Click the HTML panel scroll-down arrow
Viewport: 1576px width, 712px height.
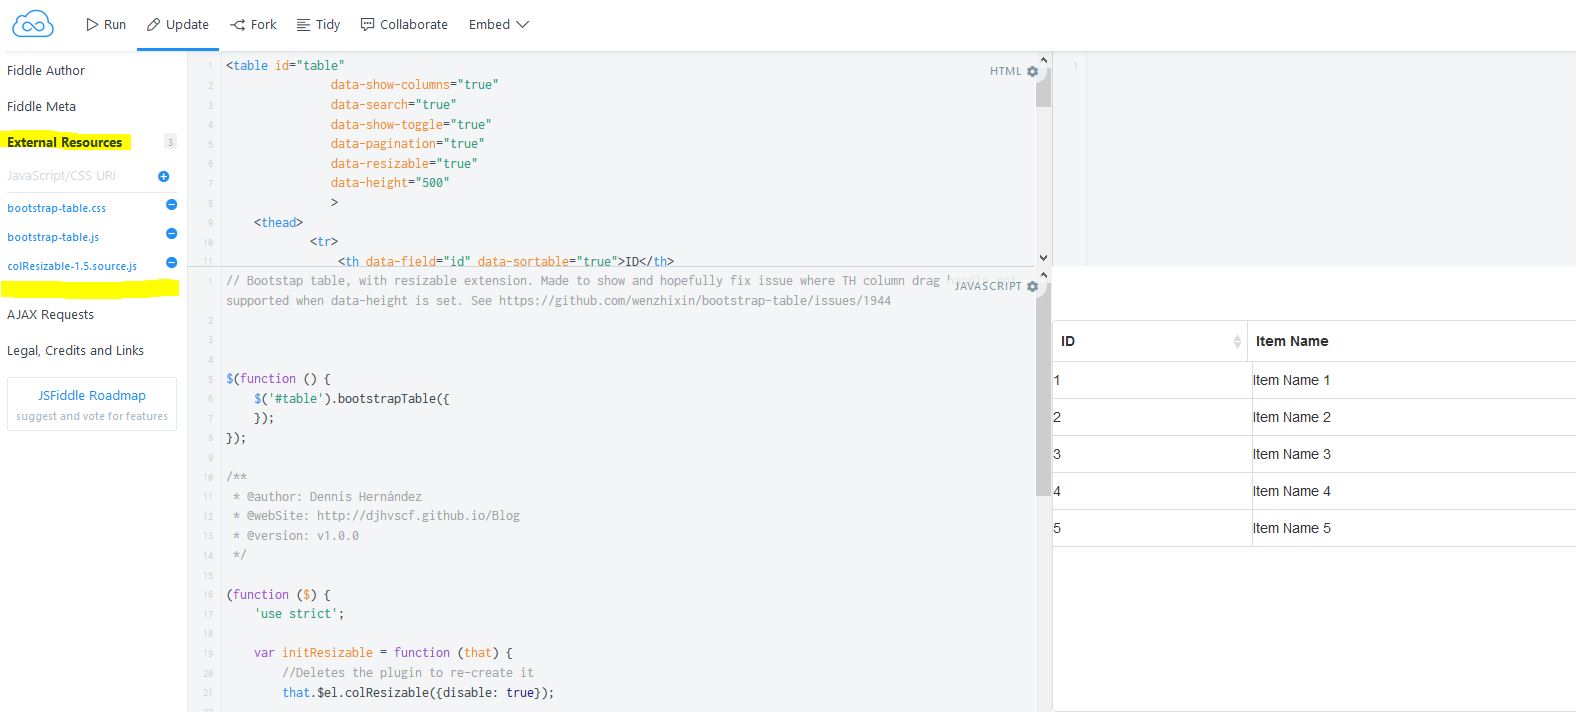pos(1044,258)
